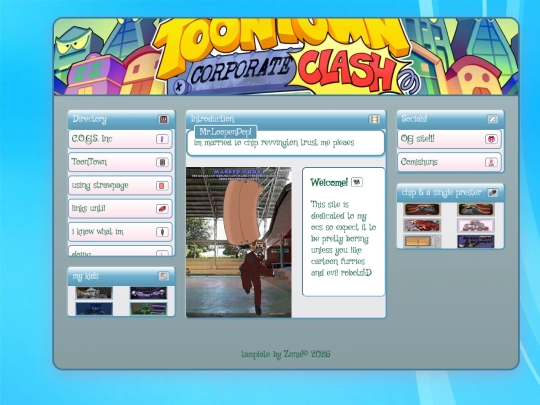Click the Directory panel header icon
The height and width of the screenshot is (405, 540).
click(164, 120)
